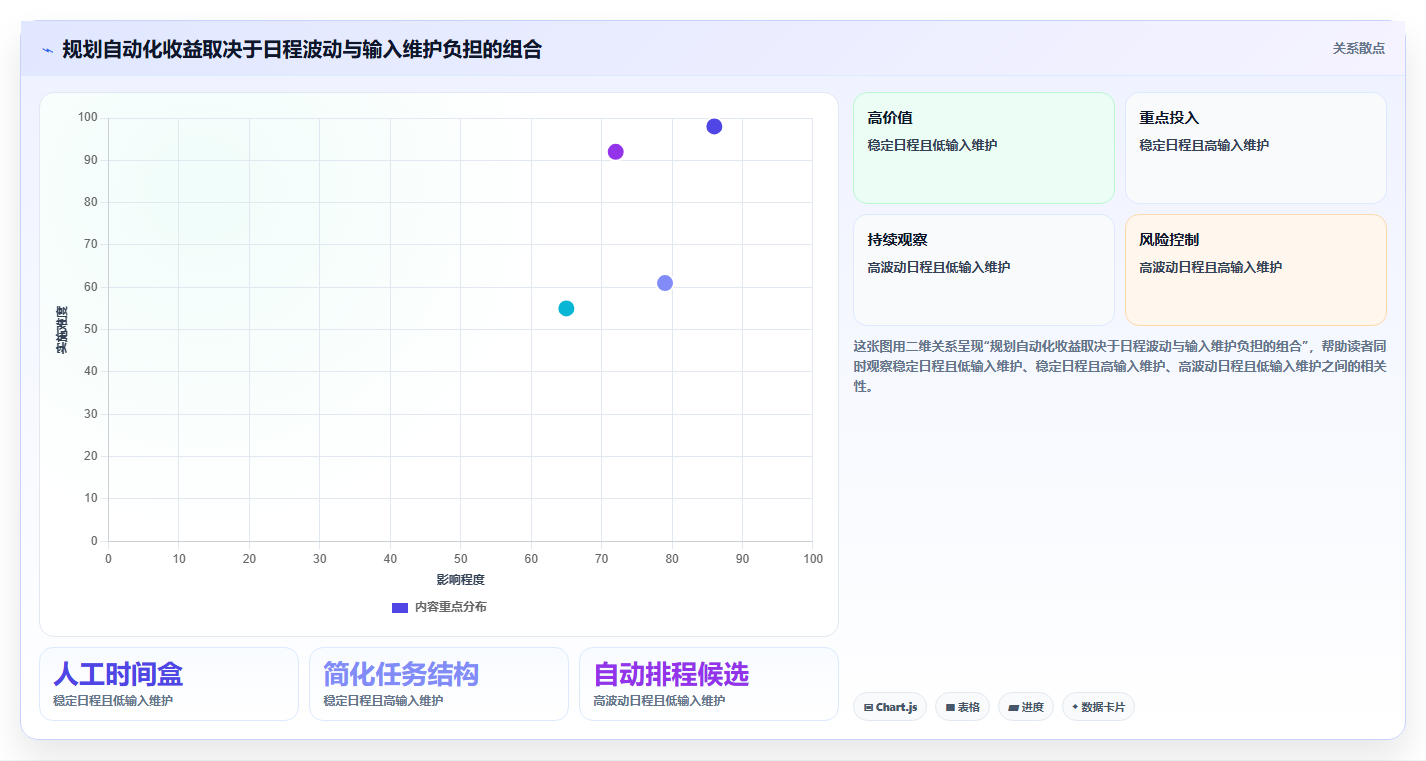Open the 风险控制 quadrant card
Screen dimensions: 1426x761
click(x=1255, y=270)
